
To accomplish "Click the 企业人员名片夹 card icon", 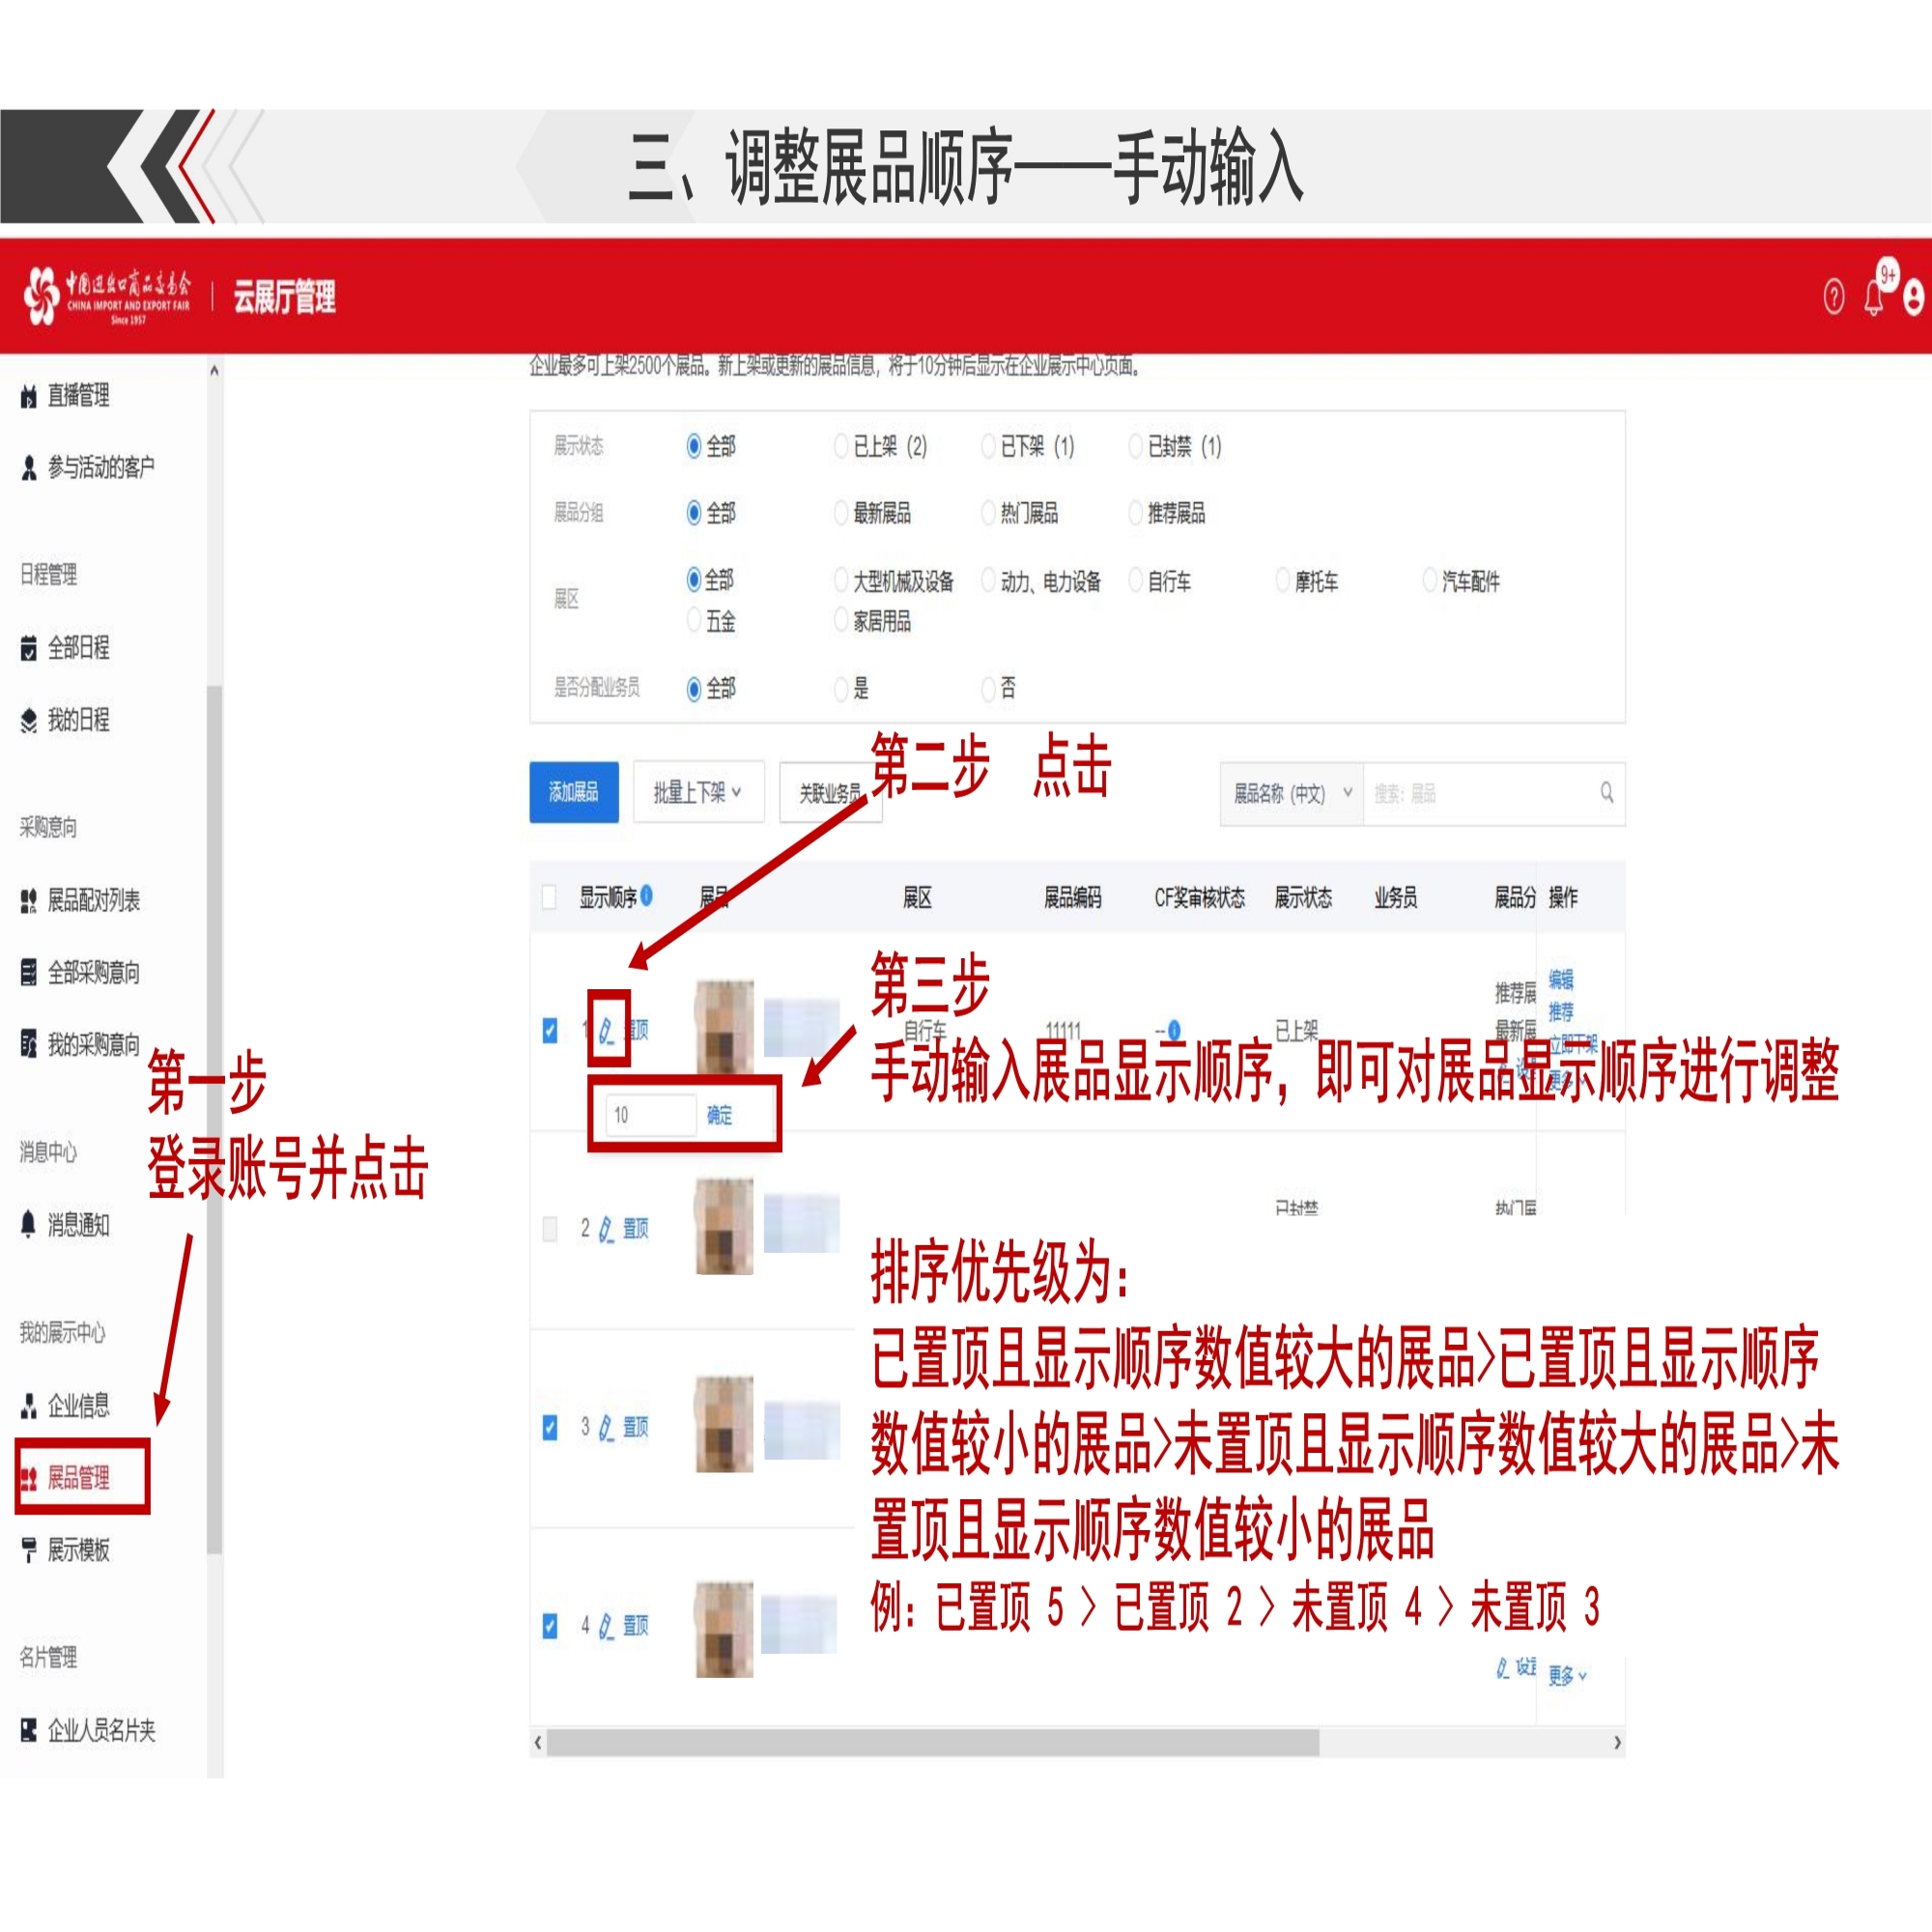I will click(29, 1730).
